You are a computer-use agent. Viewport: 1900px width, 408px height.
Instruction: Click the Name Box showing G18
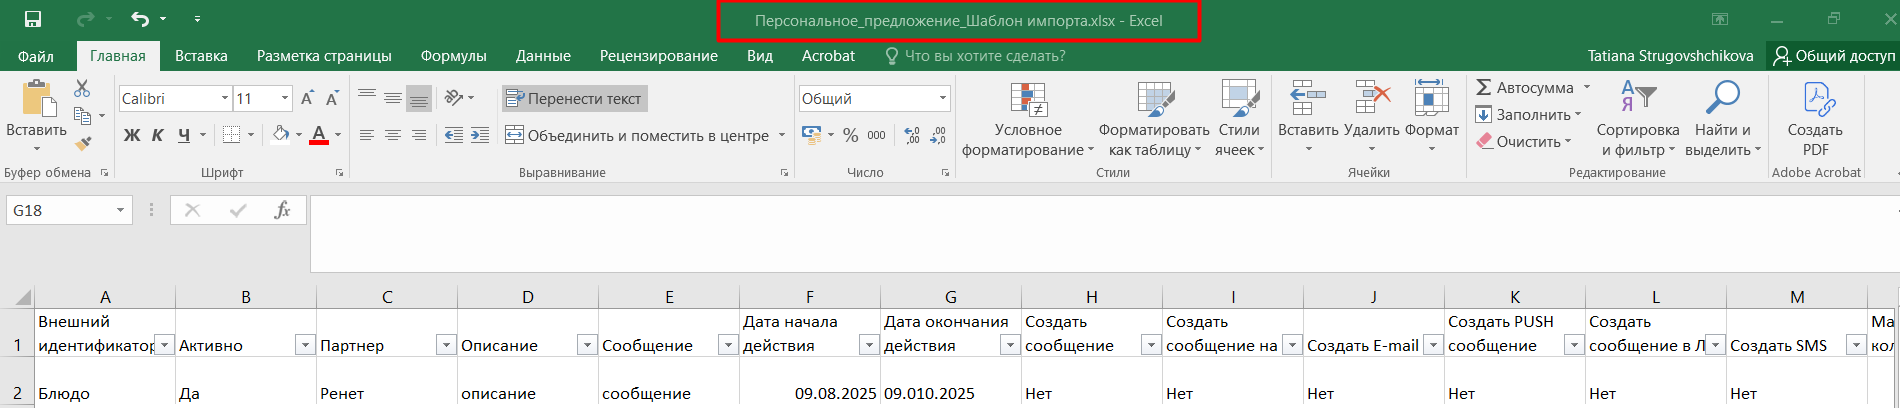(x=68, y=210)
